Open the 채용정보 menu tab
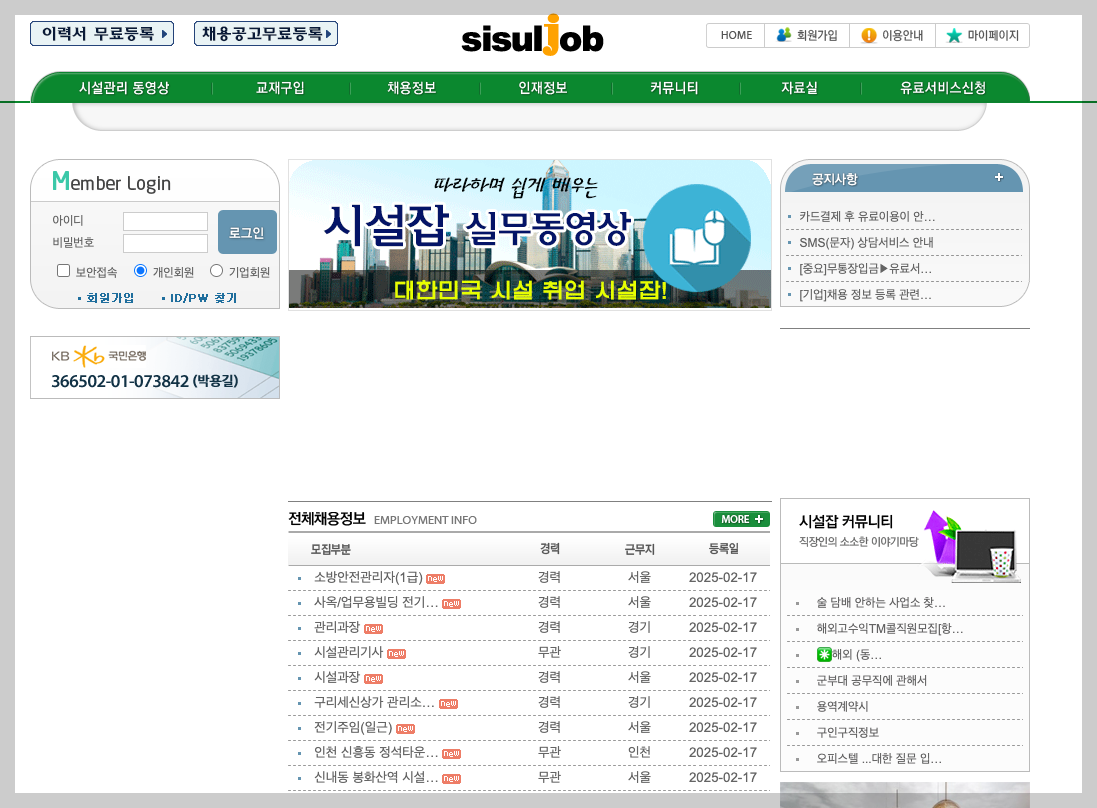This screenshot has width=1097, height=808. coord(414,88)
